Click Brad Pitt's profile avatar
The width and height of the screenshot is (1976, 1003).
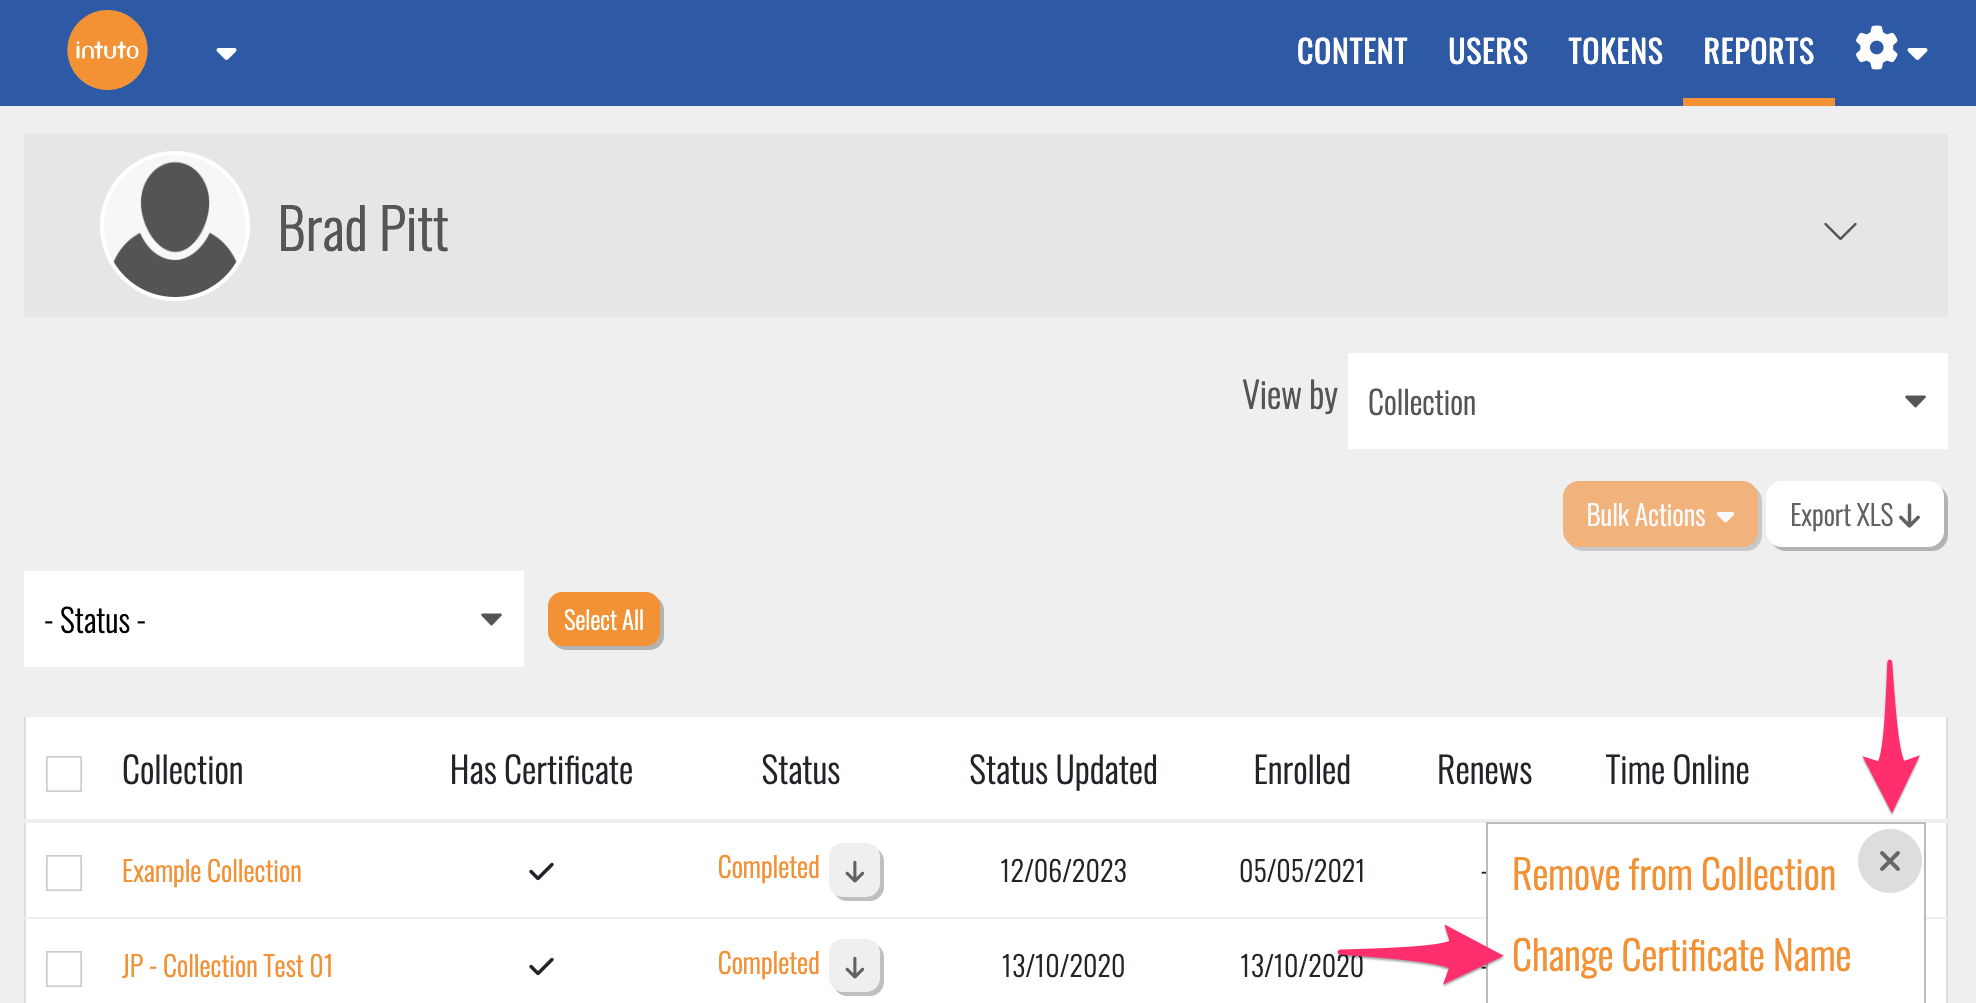(x=175, y=226)
